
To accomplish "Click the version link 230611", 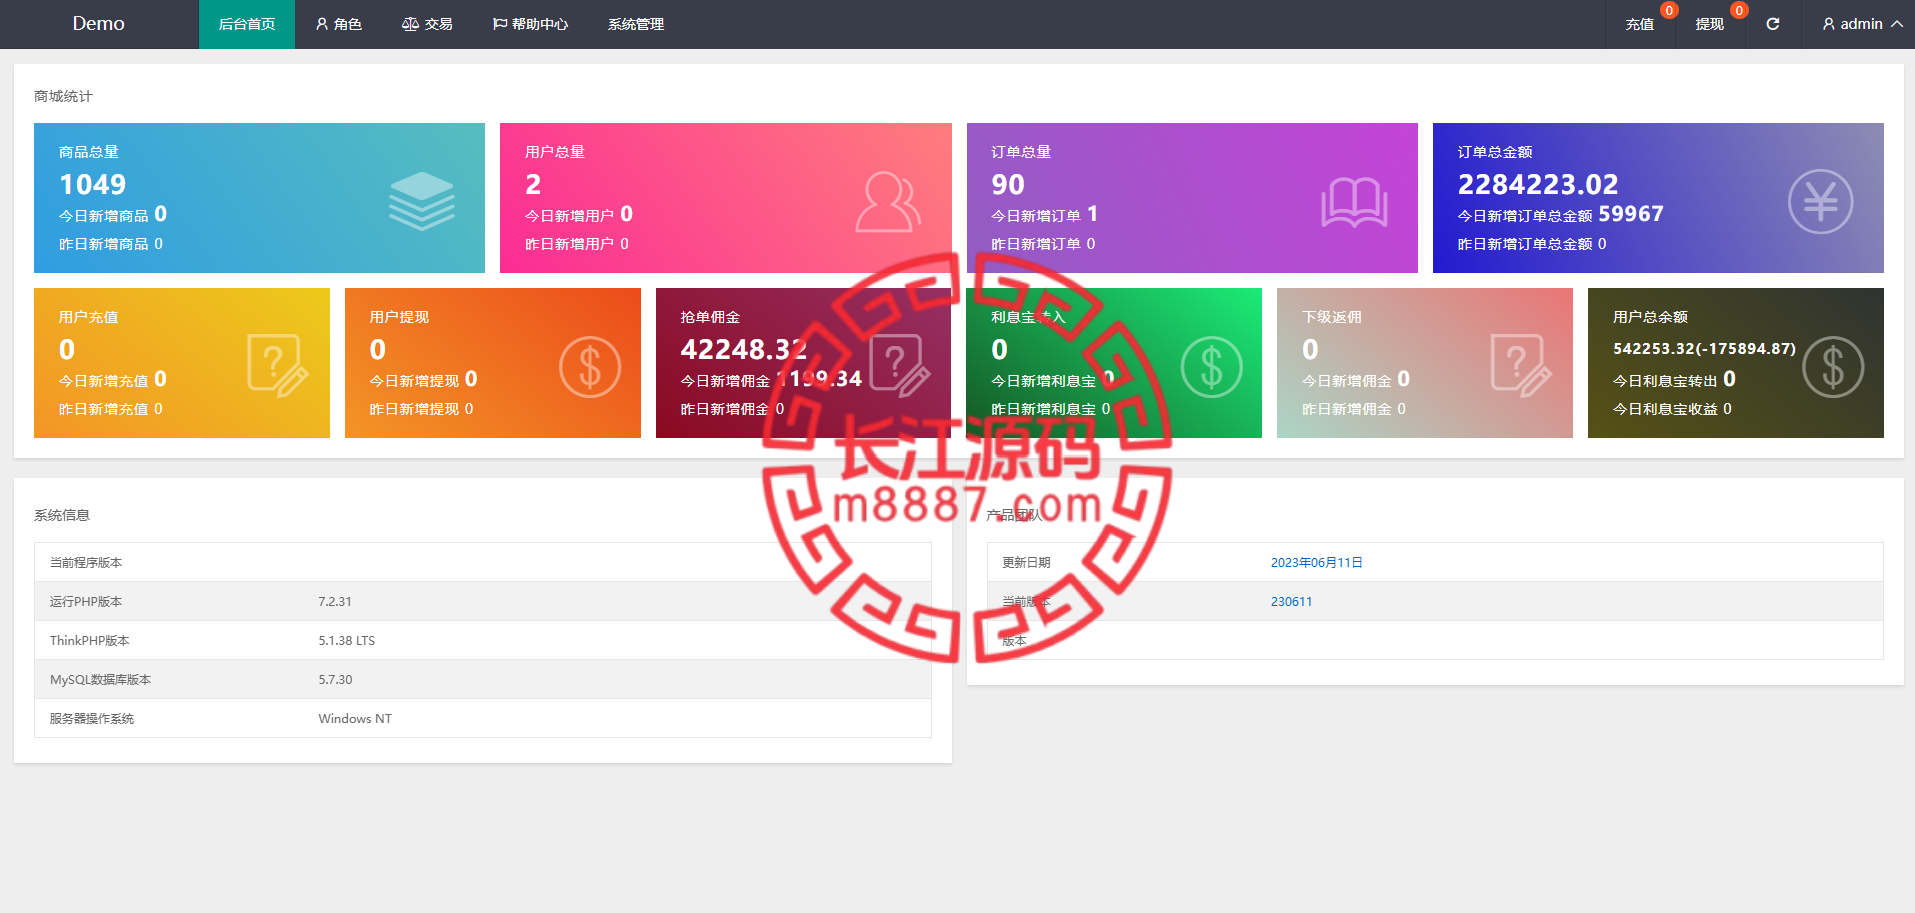I will (x=1291, y=602).
